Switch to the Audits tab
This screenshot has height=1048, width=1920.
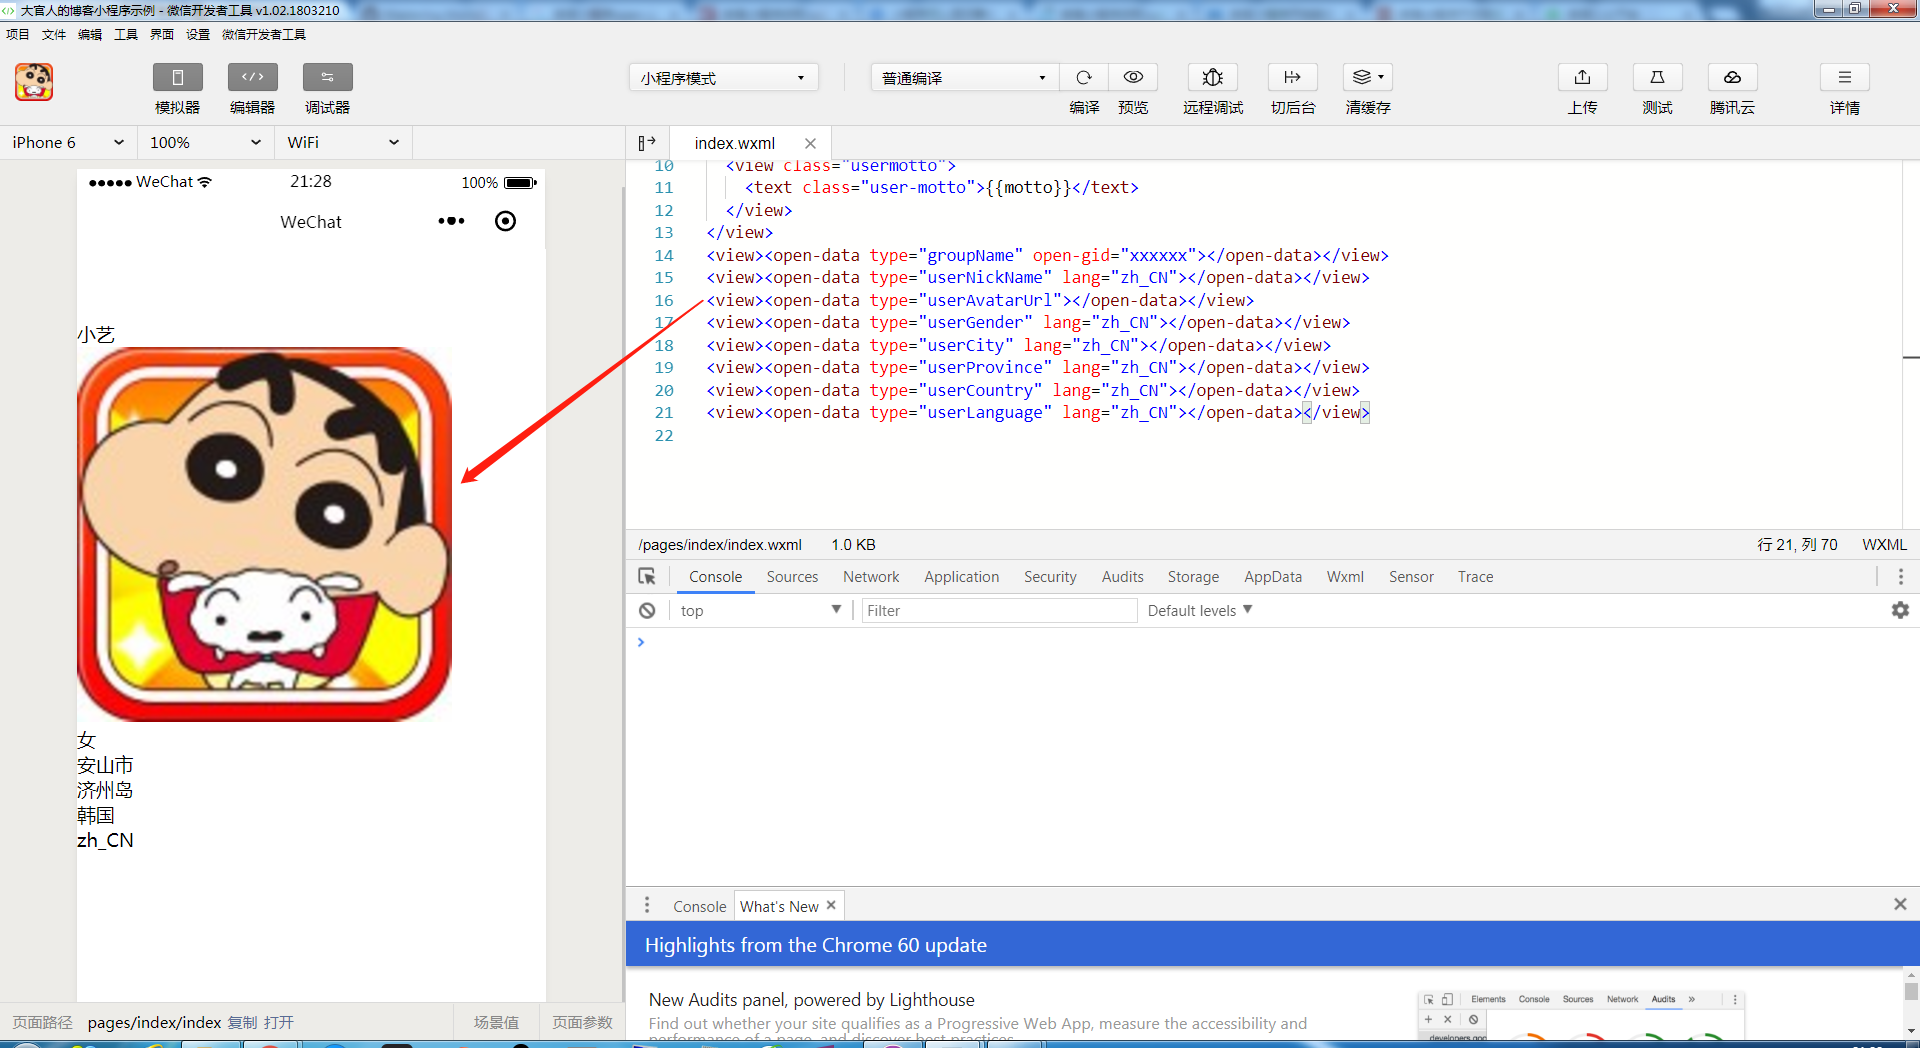1122,577
